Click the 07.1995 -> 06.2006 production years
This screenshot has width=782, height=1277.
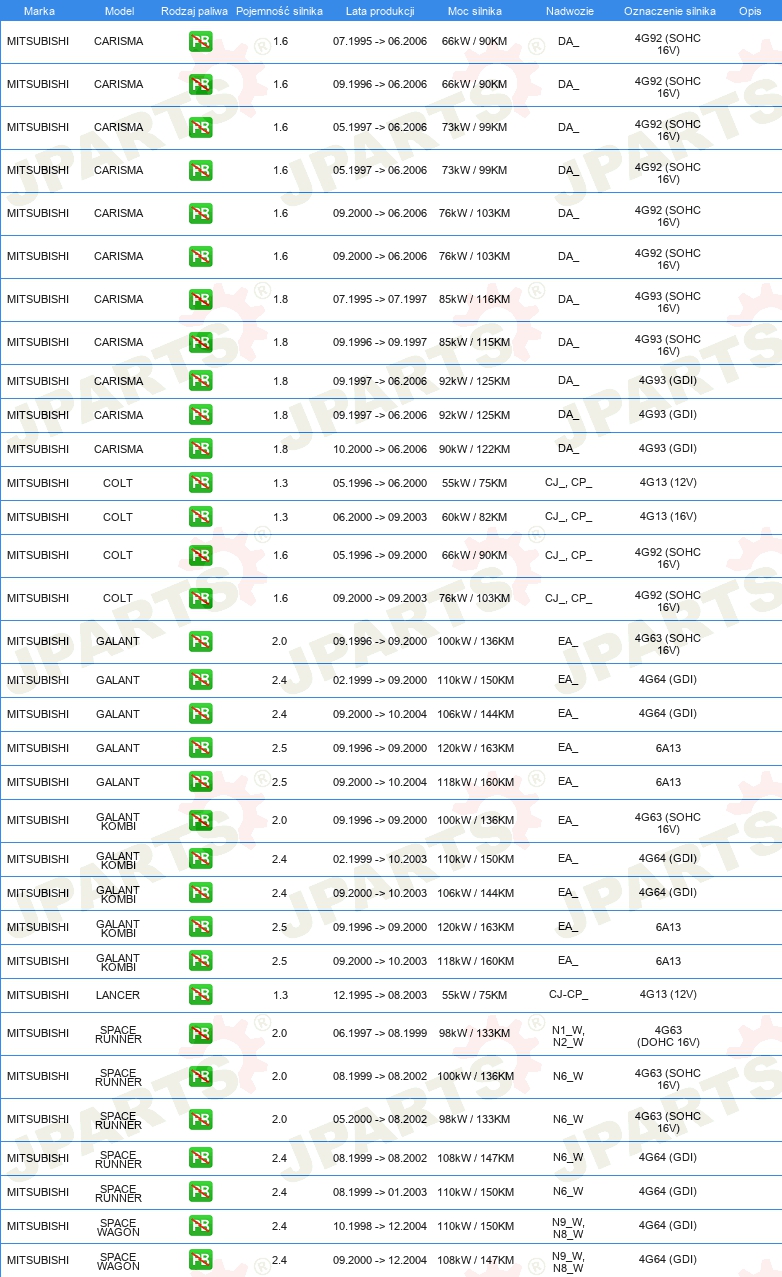[x=380, y=41]
